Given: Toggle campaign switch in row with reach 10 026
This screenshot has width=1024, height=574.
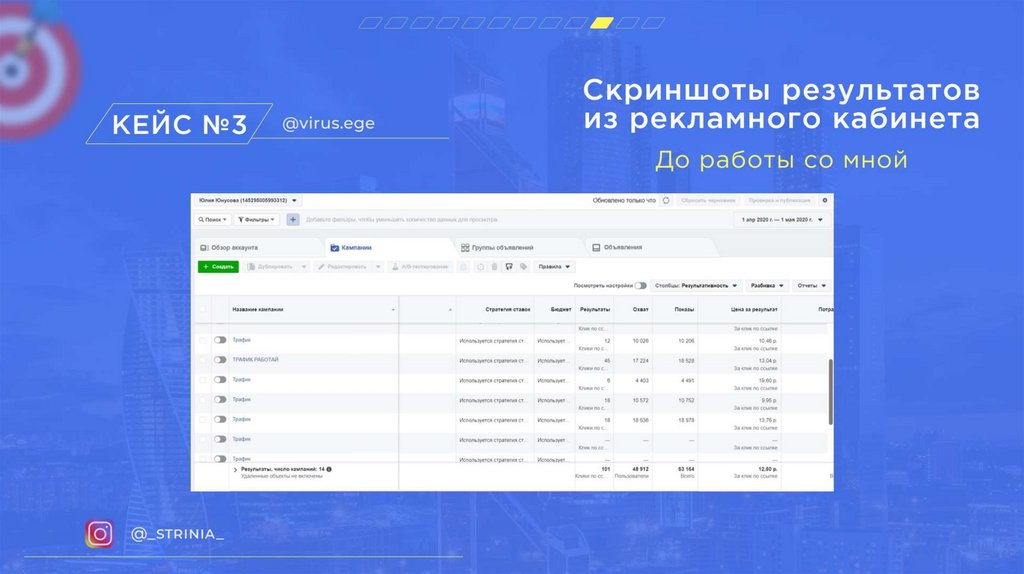Looking at the screenshot, I should 220,340.
